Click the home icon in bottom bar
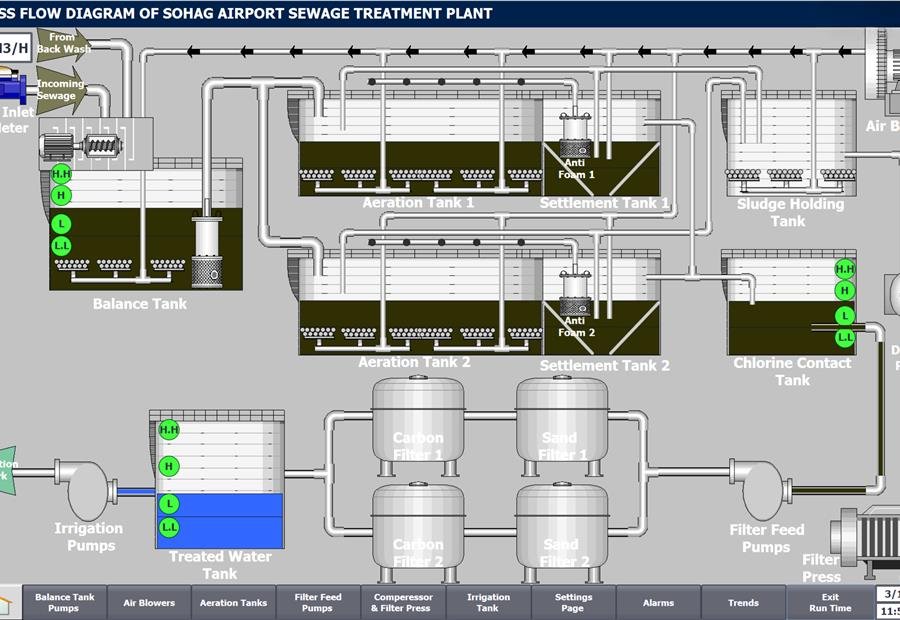900x620 pixels. 7,604
